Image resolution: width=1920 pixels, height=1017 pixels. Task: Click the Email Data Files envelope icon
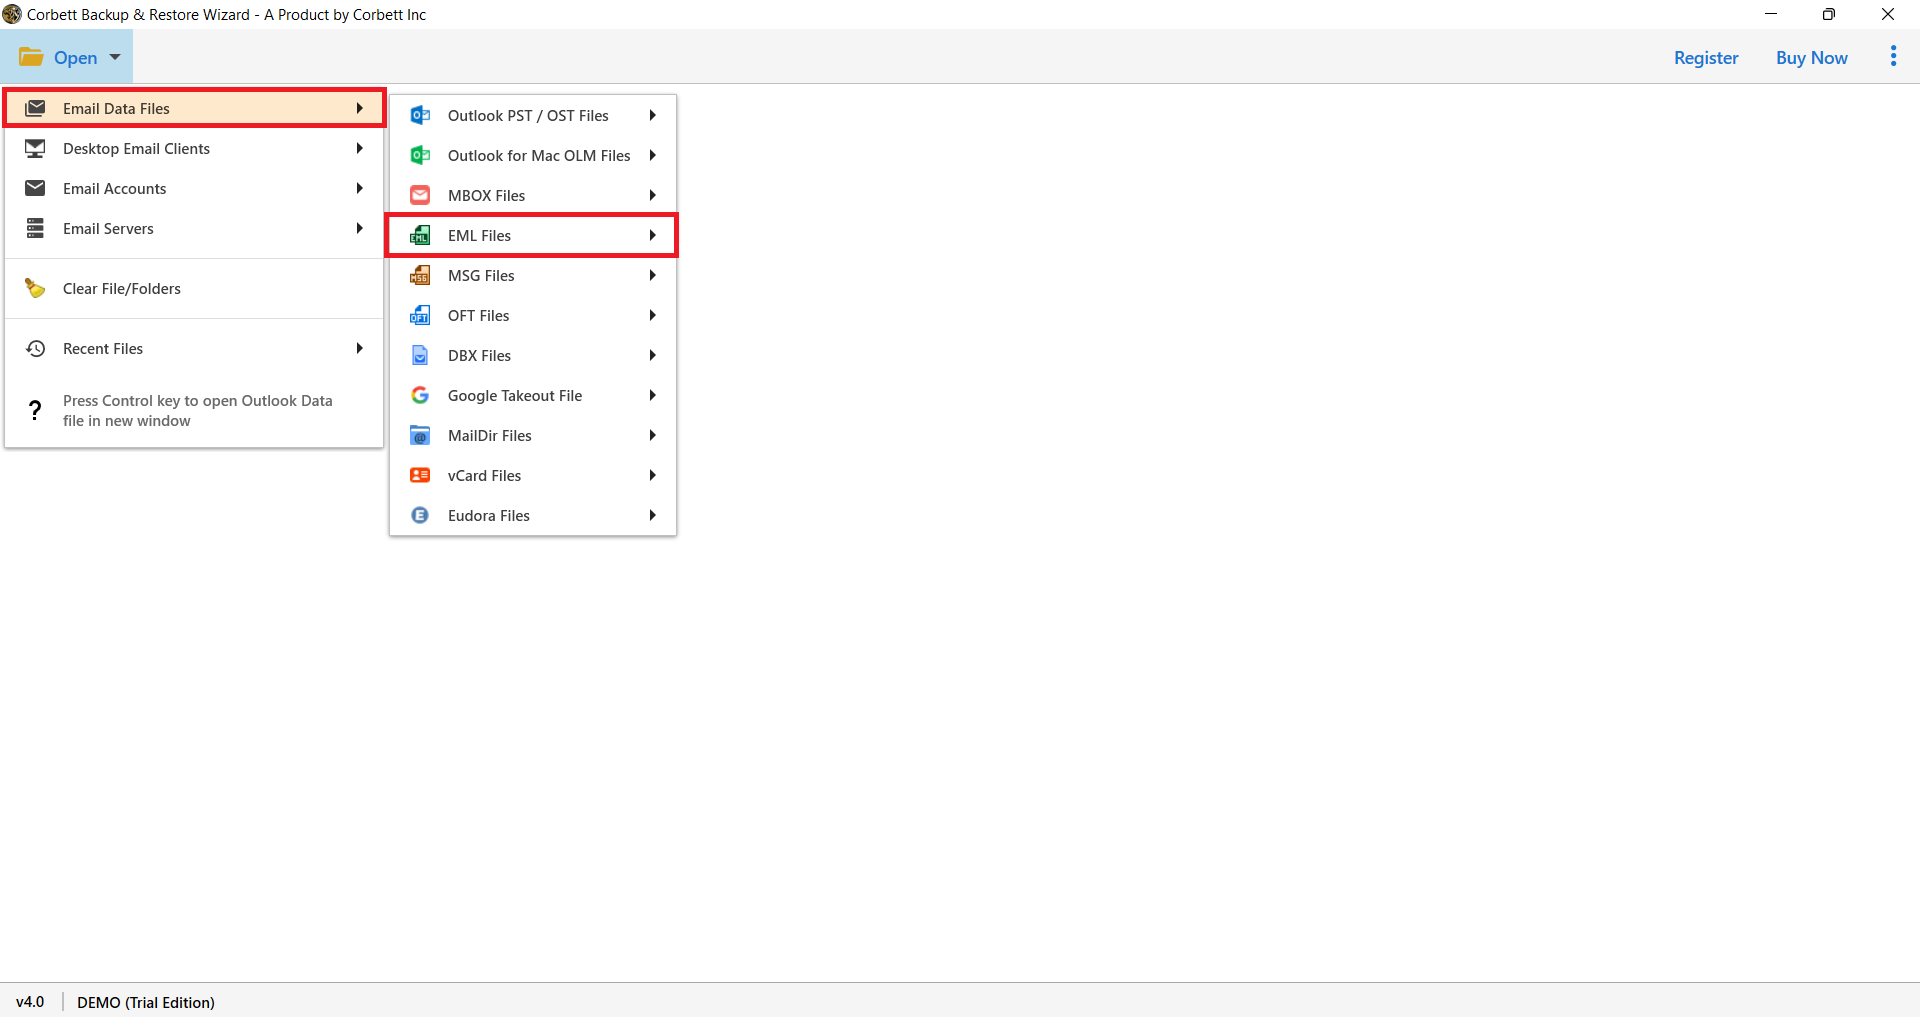[35, 108]
